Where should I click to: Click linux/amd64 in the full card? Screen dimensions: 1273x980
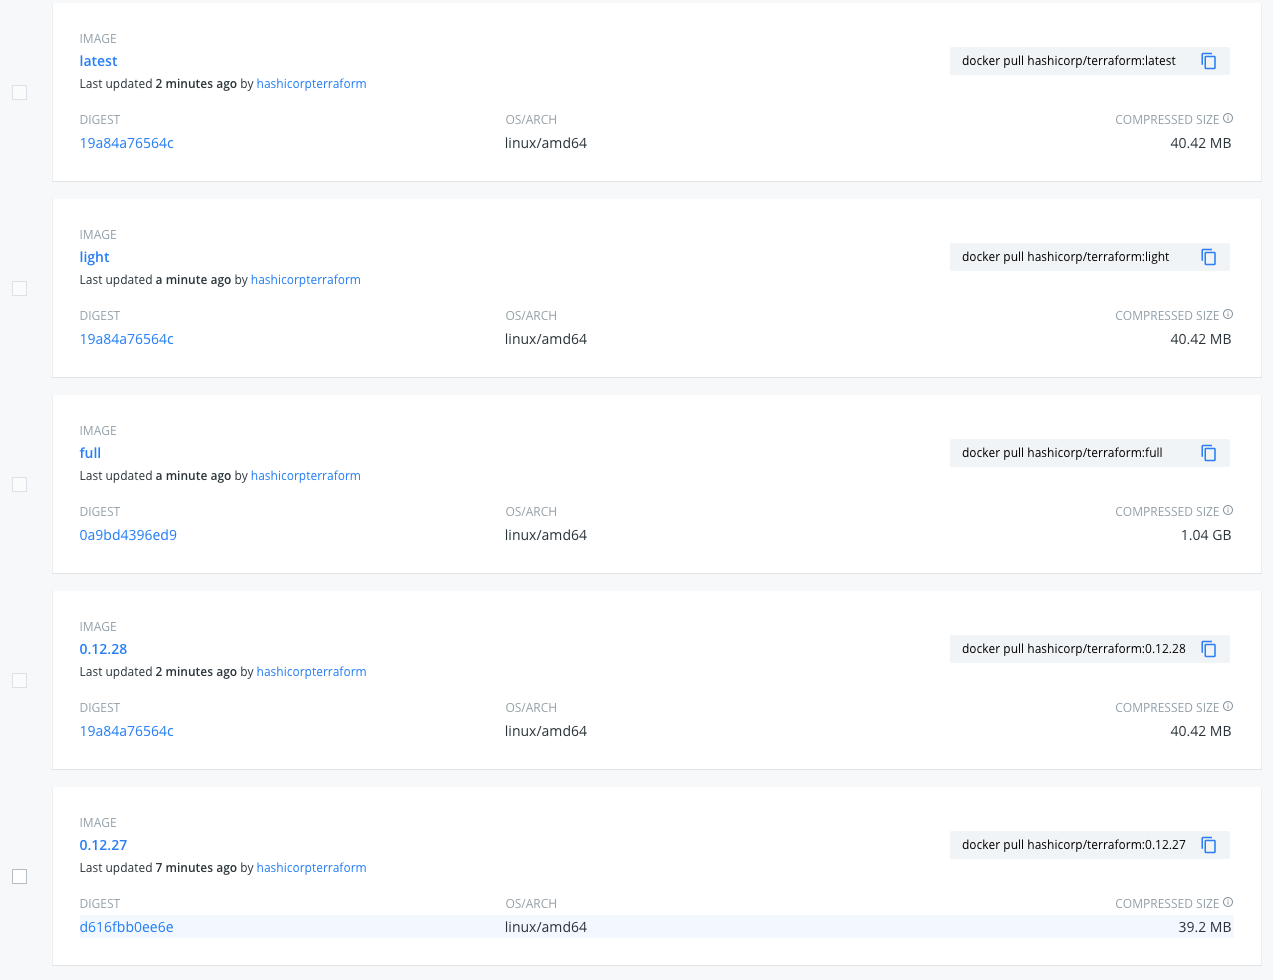[x=546, y=535]
